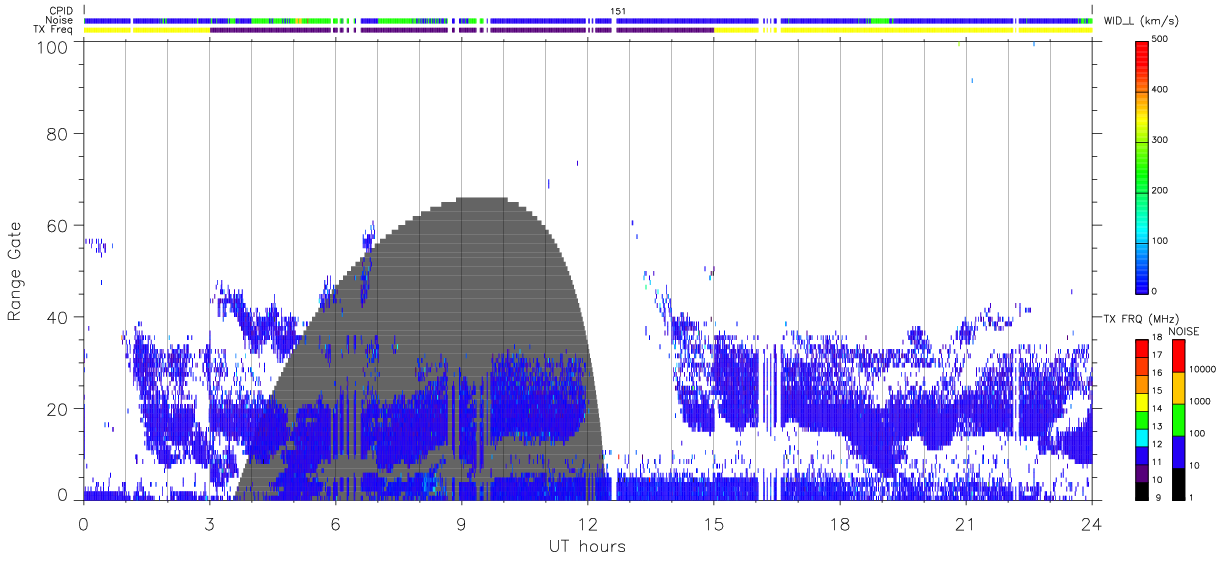Click the purple 10-11 MHz TX FRQ swatch

click(x=1141, y=472)
